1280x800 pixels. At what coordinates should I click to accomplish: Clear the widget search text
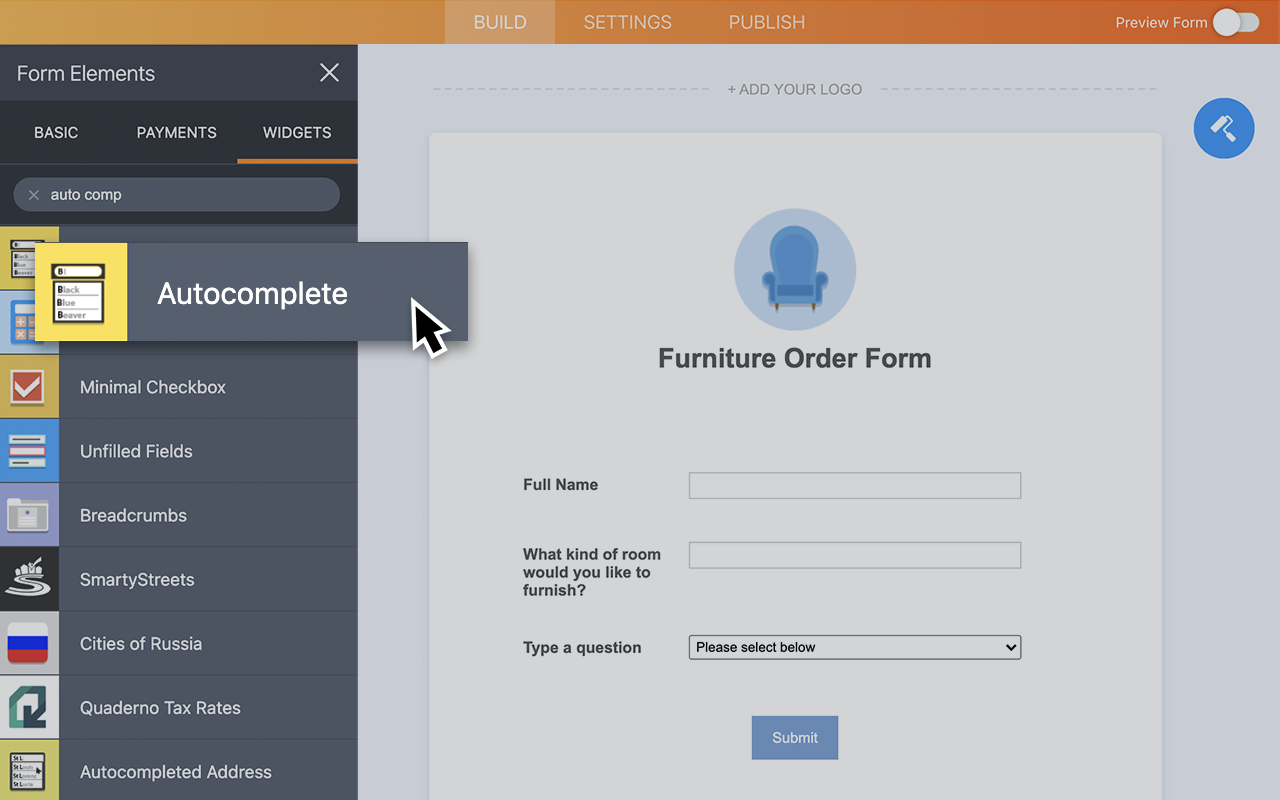pos(34,195)
